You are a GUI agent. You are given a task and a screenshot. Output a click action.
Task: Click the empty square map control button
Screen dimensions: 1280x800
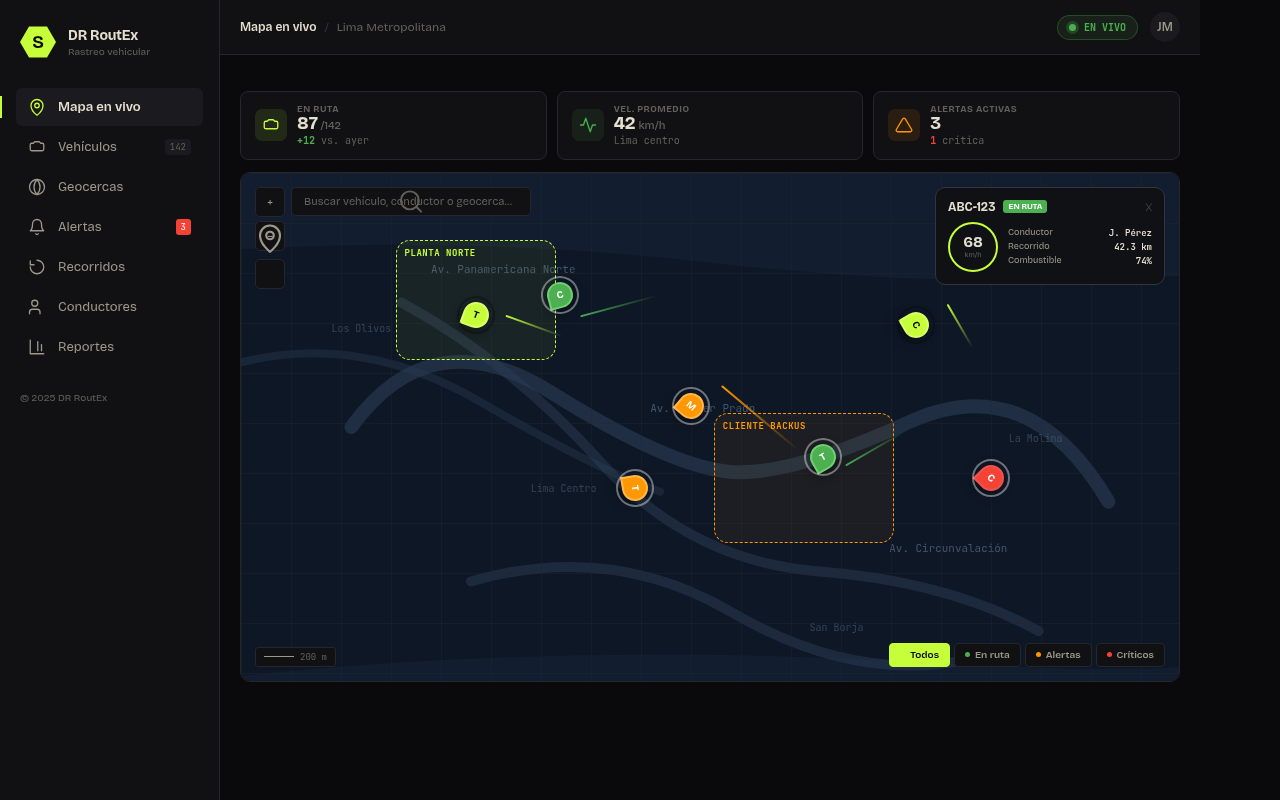pyautogui.click(x=270, y=274)
